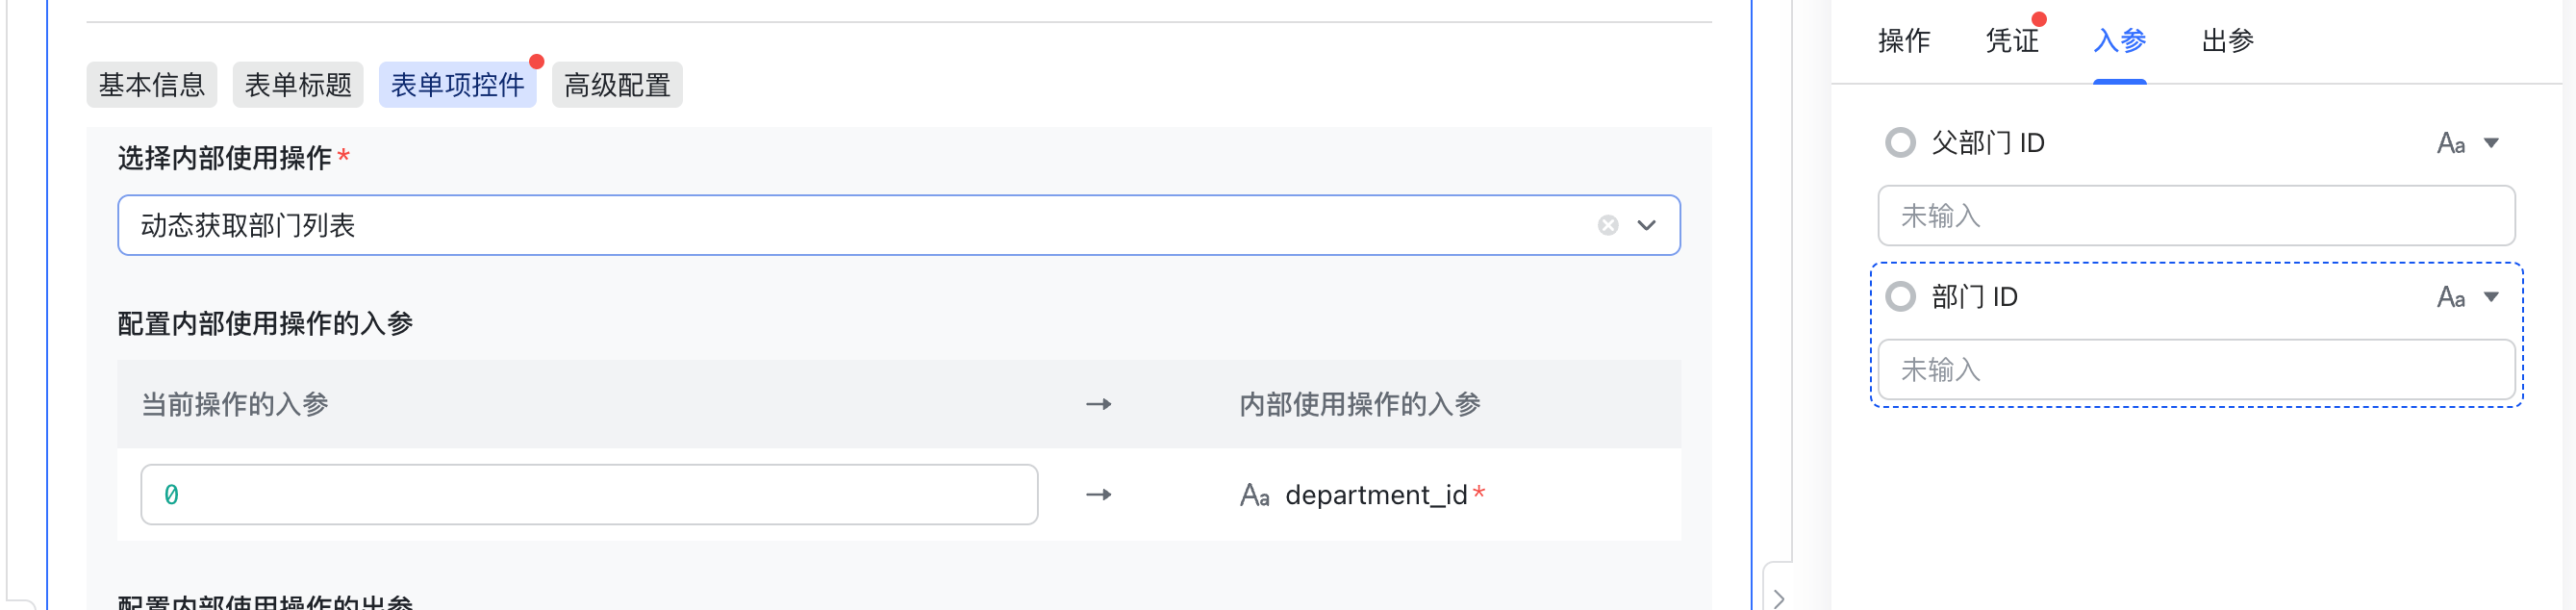Select the 表单项控件 tab

(458, 85)
